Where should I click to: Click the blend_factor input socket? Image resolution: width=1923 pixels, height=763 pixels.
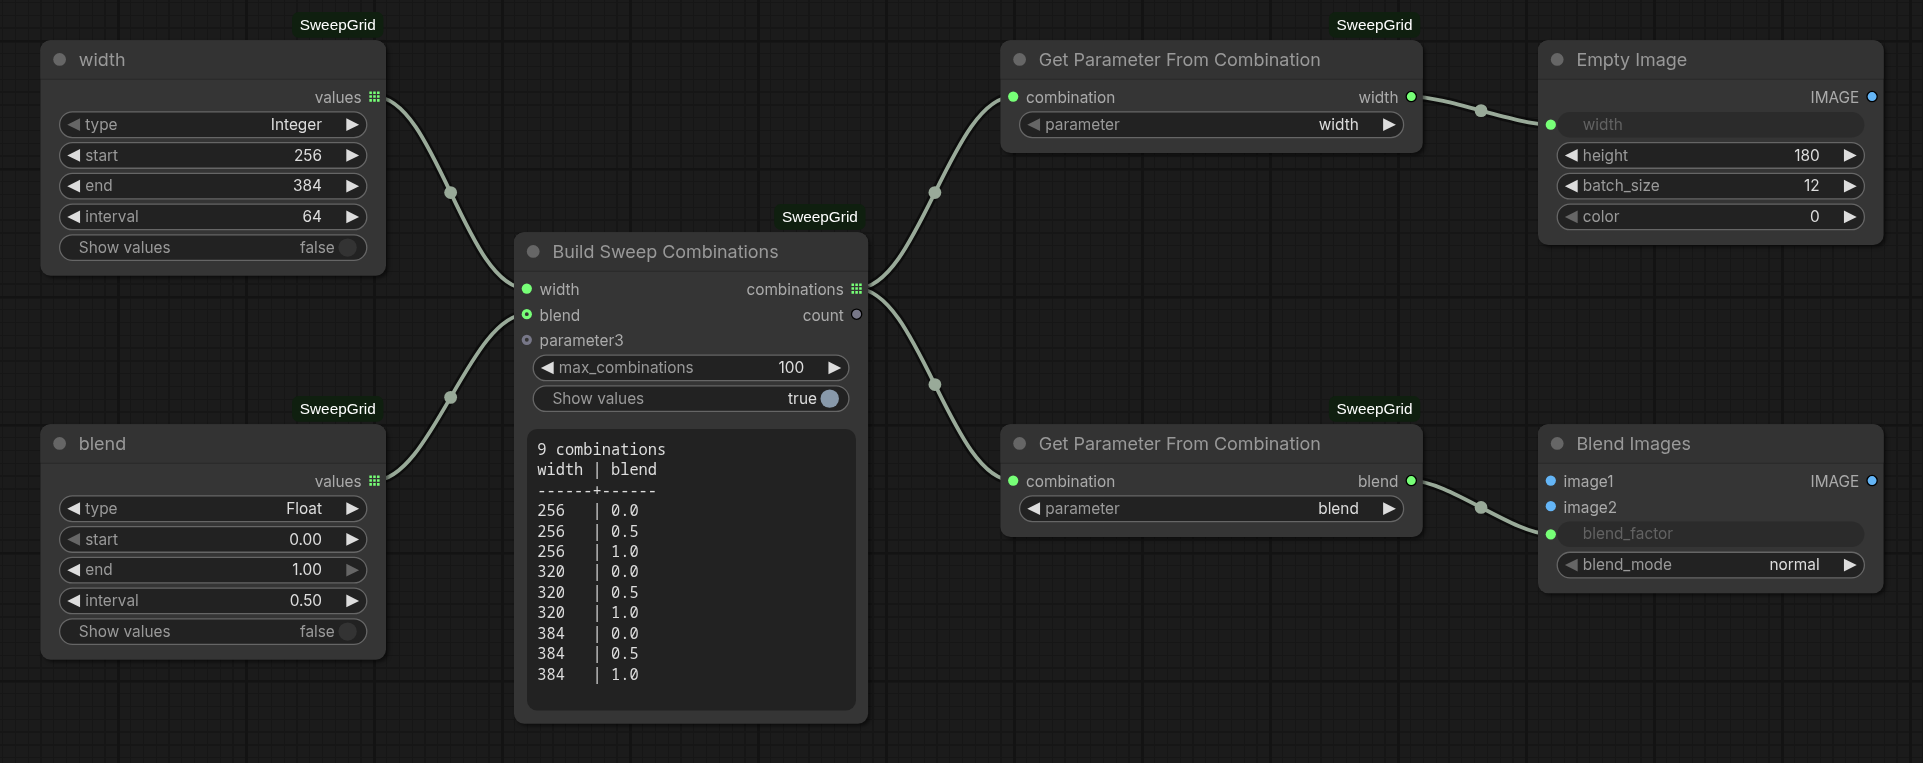click(x=1551, y=534)
